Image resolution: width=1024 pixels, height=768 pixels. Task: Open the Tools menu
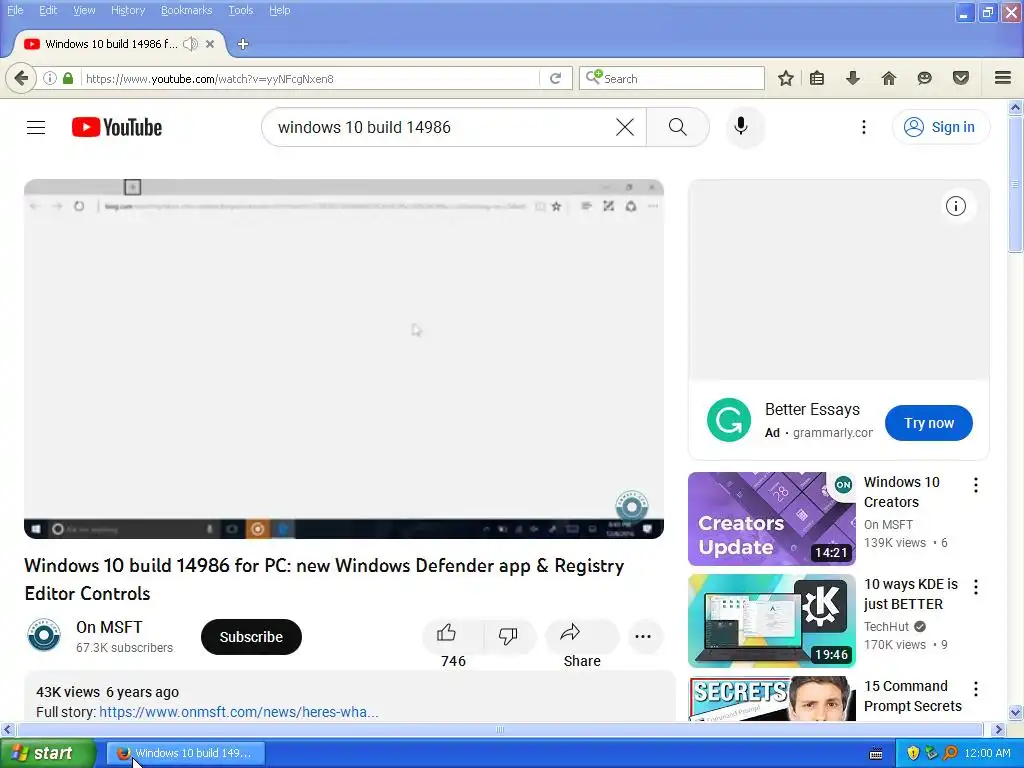click(240, 10)
